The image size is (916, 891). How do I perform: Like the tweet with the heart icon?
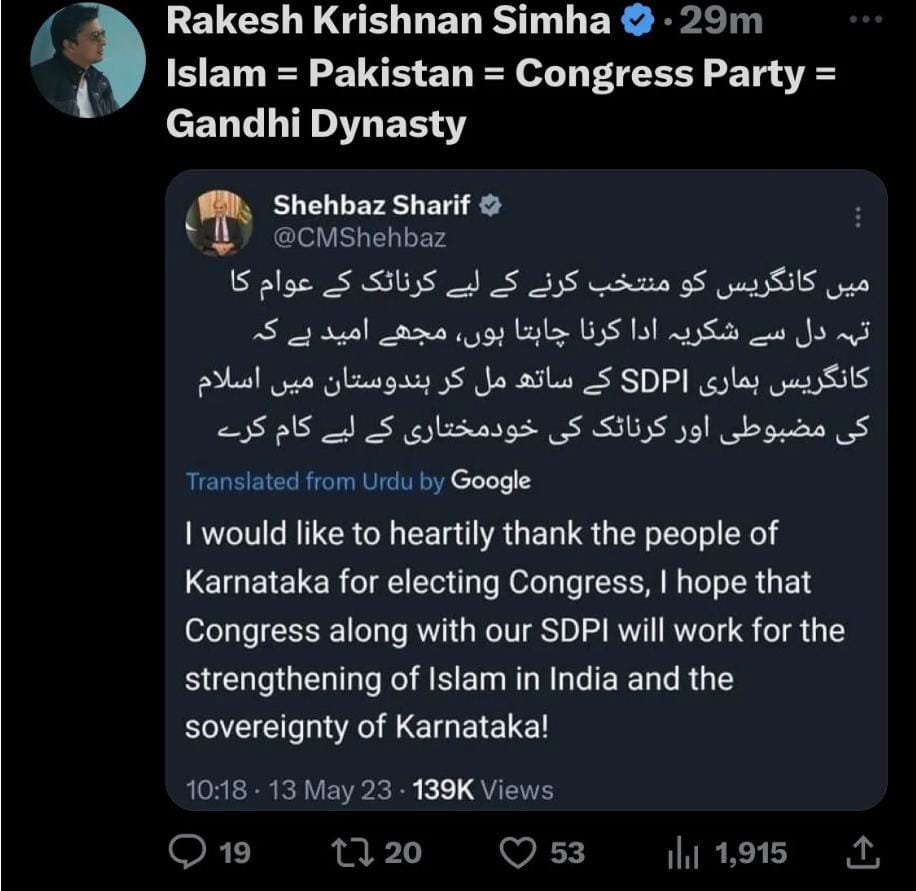point(518,852)
